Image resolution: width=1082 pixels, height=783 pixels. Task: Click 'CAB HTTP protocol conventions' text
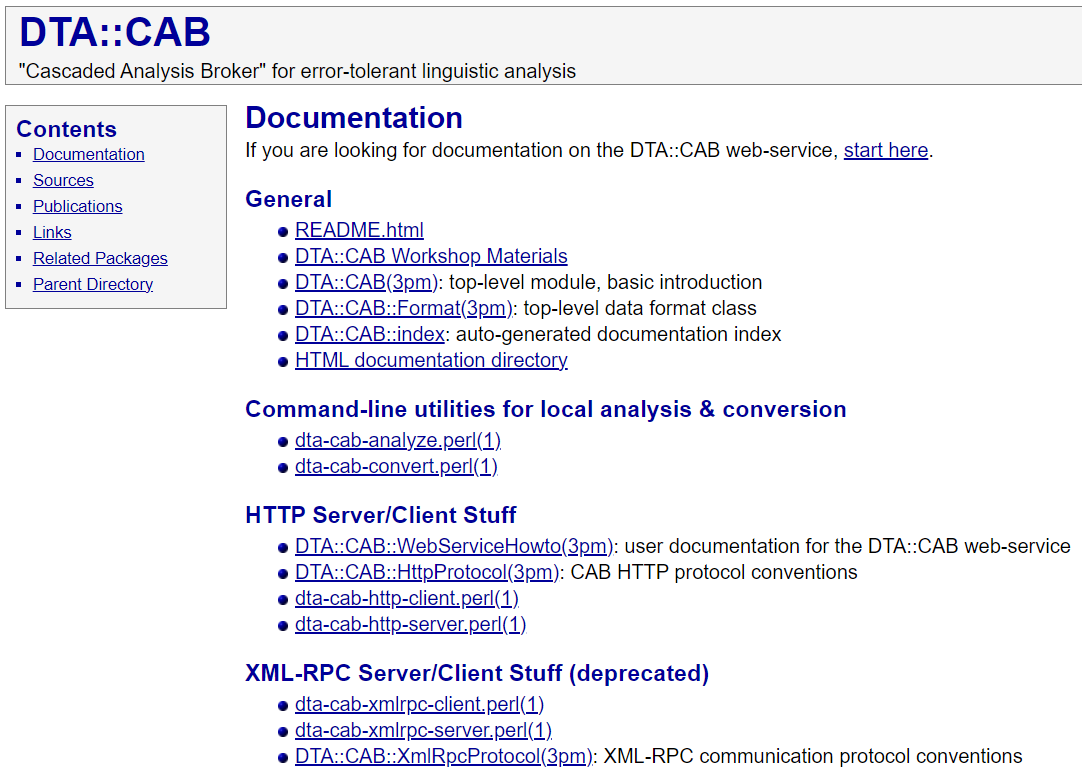pyautogui.click(x=714, y=572)
